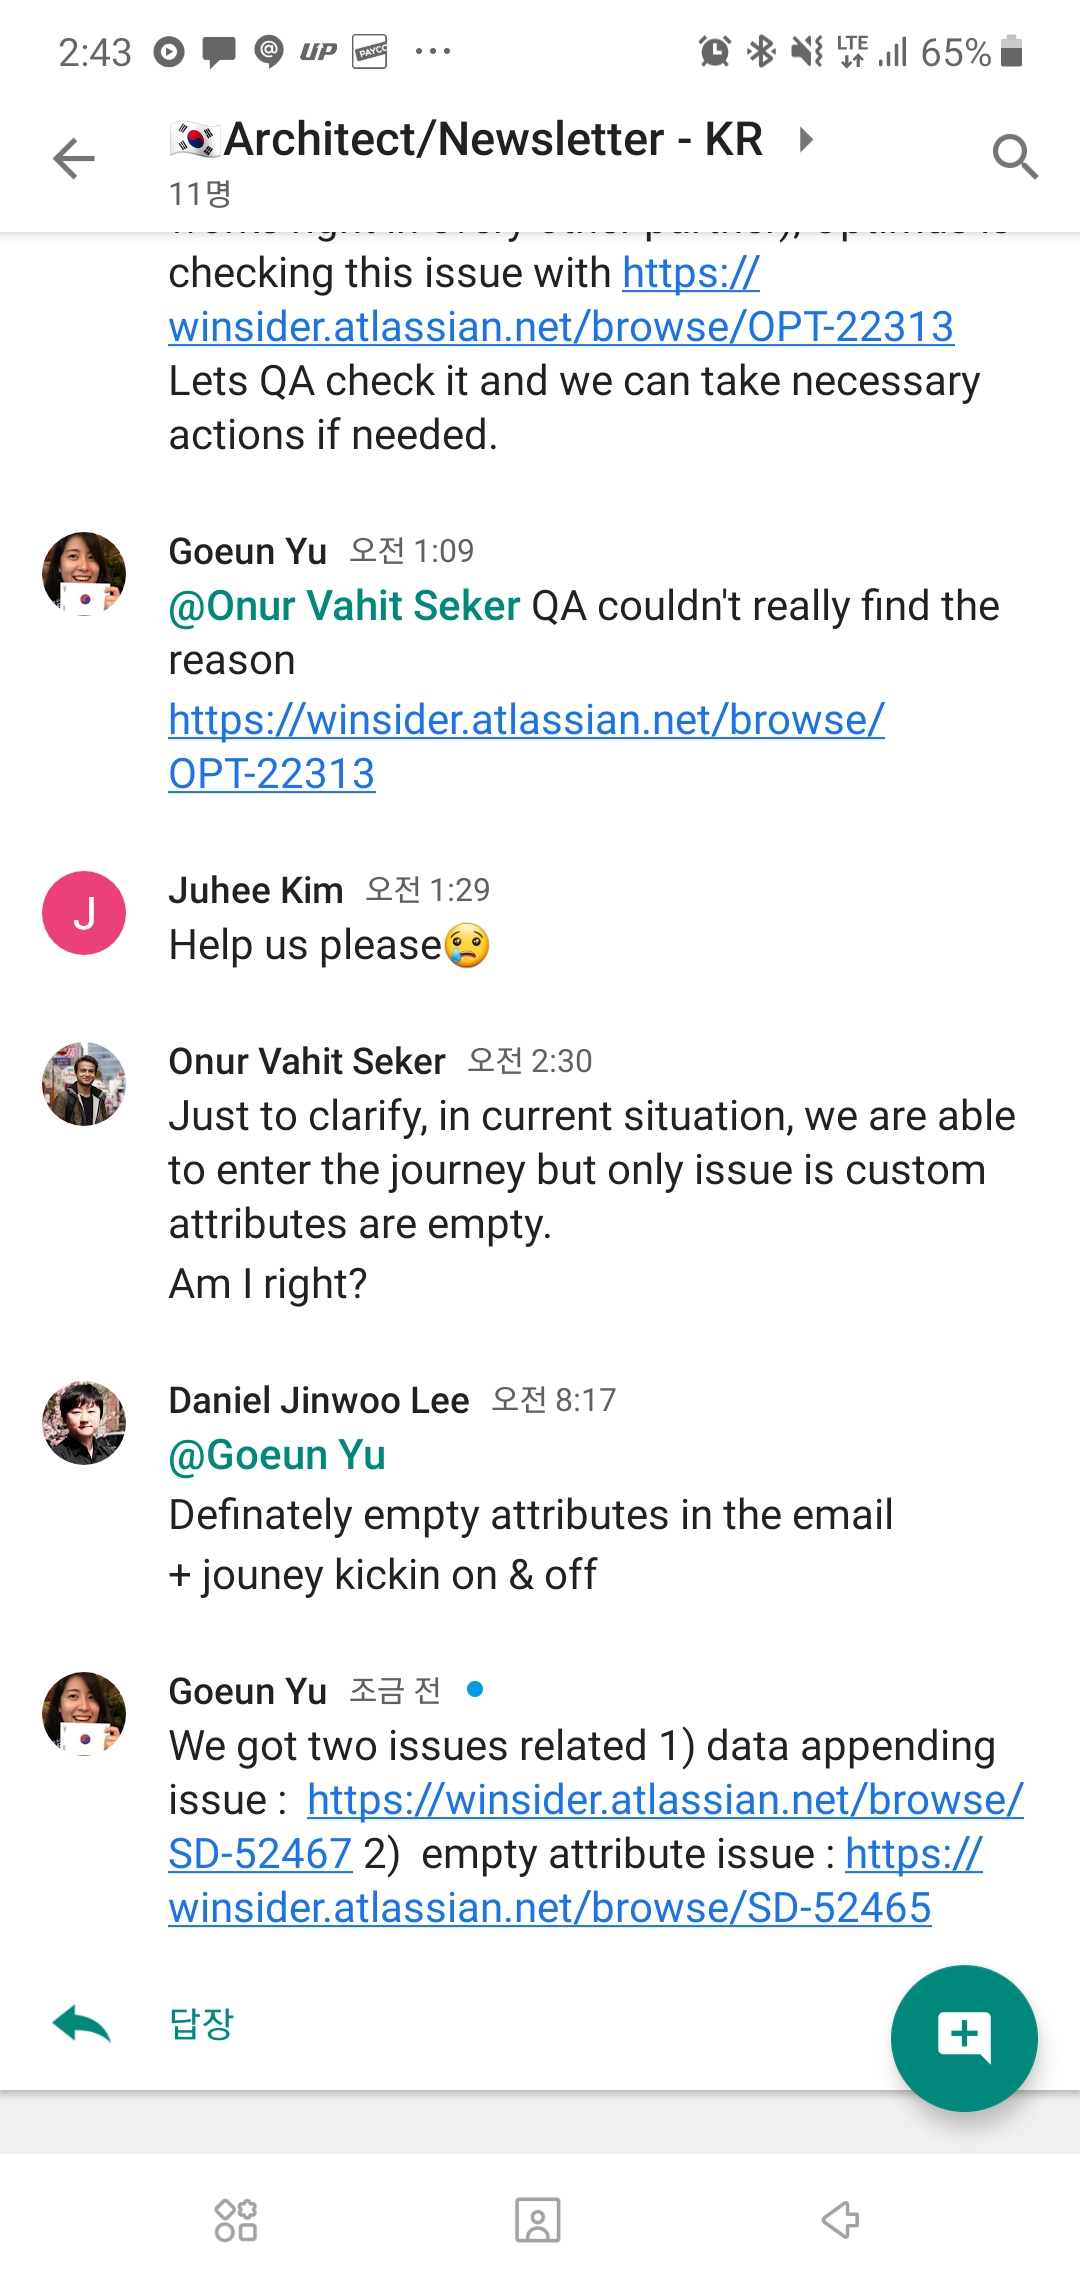The height and width of the screenshot is (2280, 1080).
Task: Tap the 11명 member count
Action: [200, 193]
